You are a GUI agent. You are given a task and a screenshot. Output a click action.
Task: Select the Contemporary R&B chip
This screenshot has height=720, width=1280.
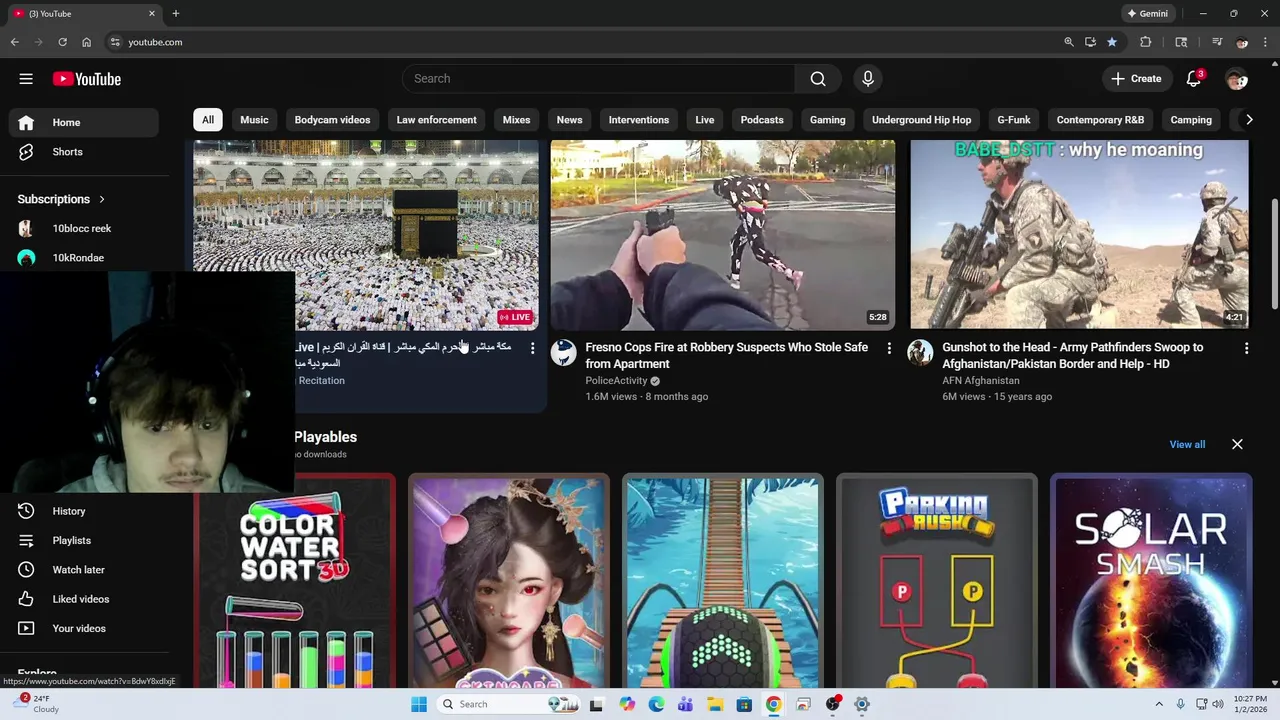click(1101, 120)
